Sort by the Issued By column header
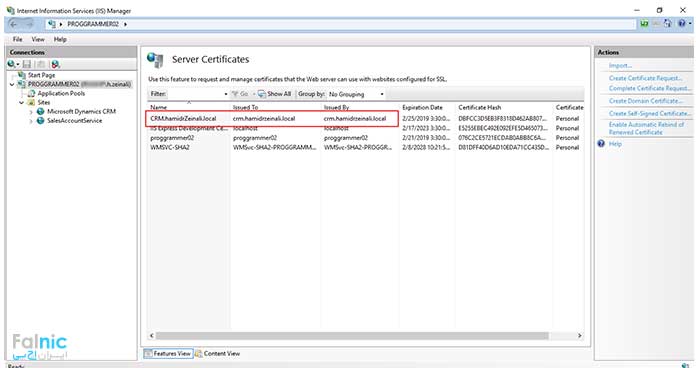Image resolution: width=696 pixels, height=368 pixels. pos(360,107)
